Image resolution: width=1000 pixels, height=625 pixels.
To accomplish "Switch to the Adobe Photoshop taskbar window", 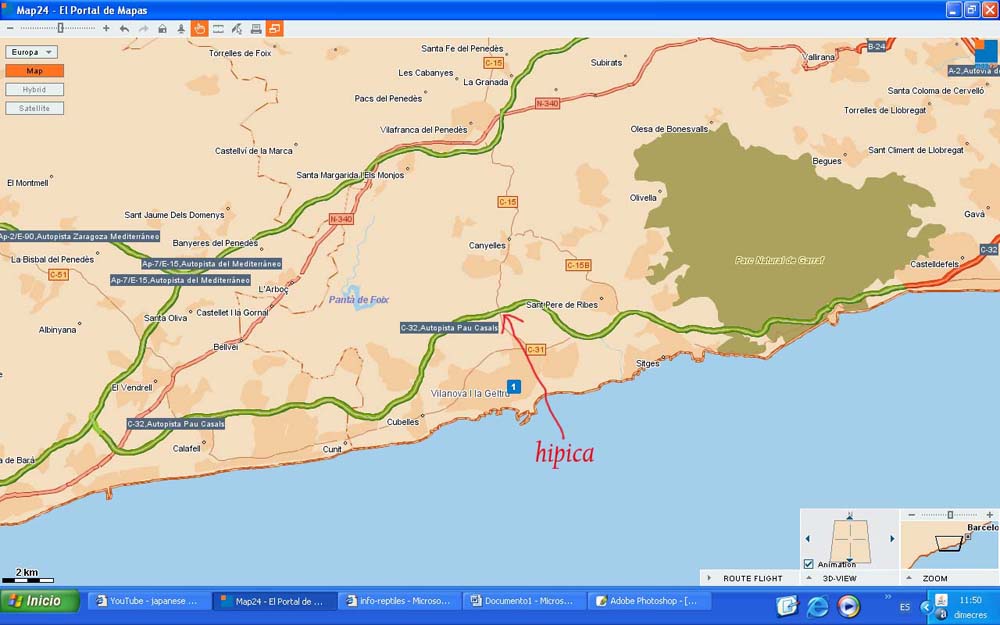I will [x=648, y=601].
